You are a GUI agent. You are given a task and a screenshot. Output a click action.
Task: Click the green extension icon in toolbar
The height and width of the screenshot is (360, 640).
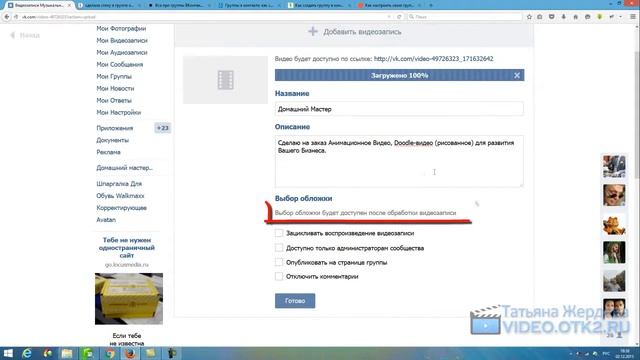[x=599, y=17]
